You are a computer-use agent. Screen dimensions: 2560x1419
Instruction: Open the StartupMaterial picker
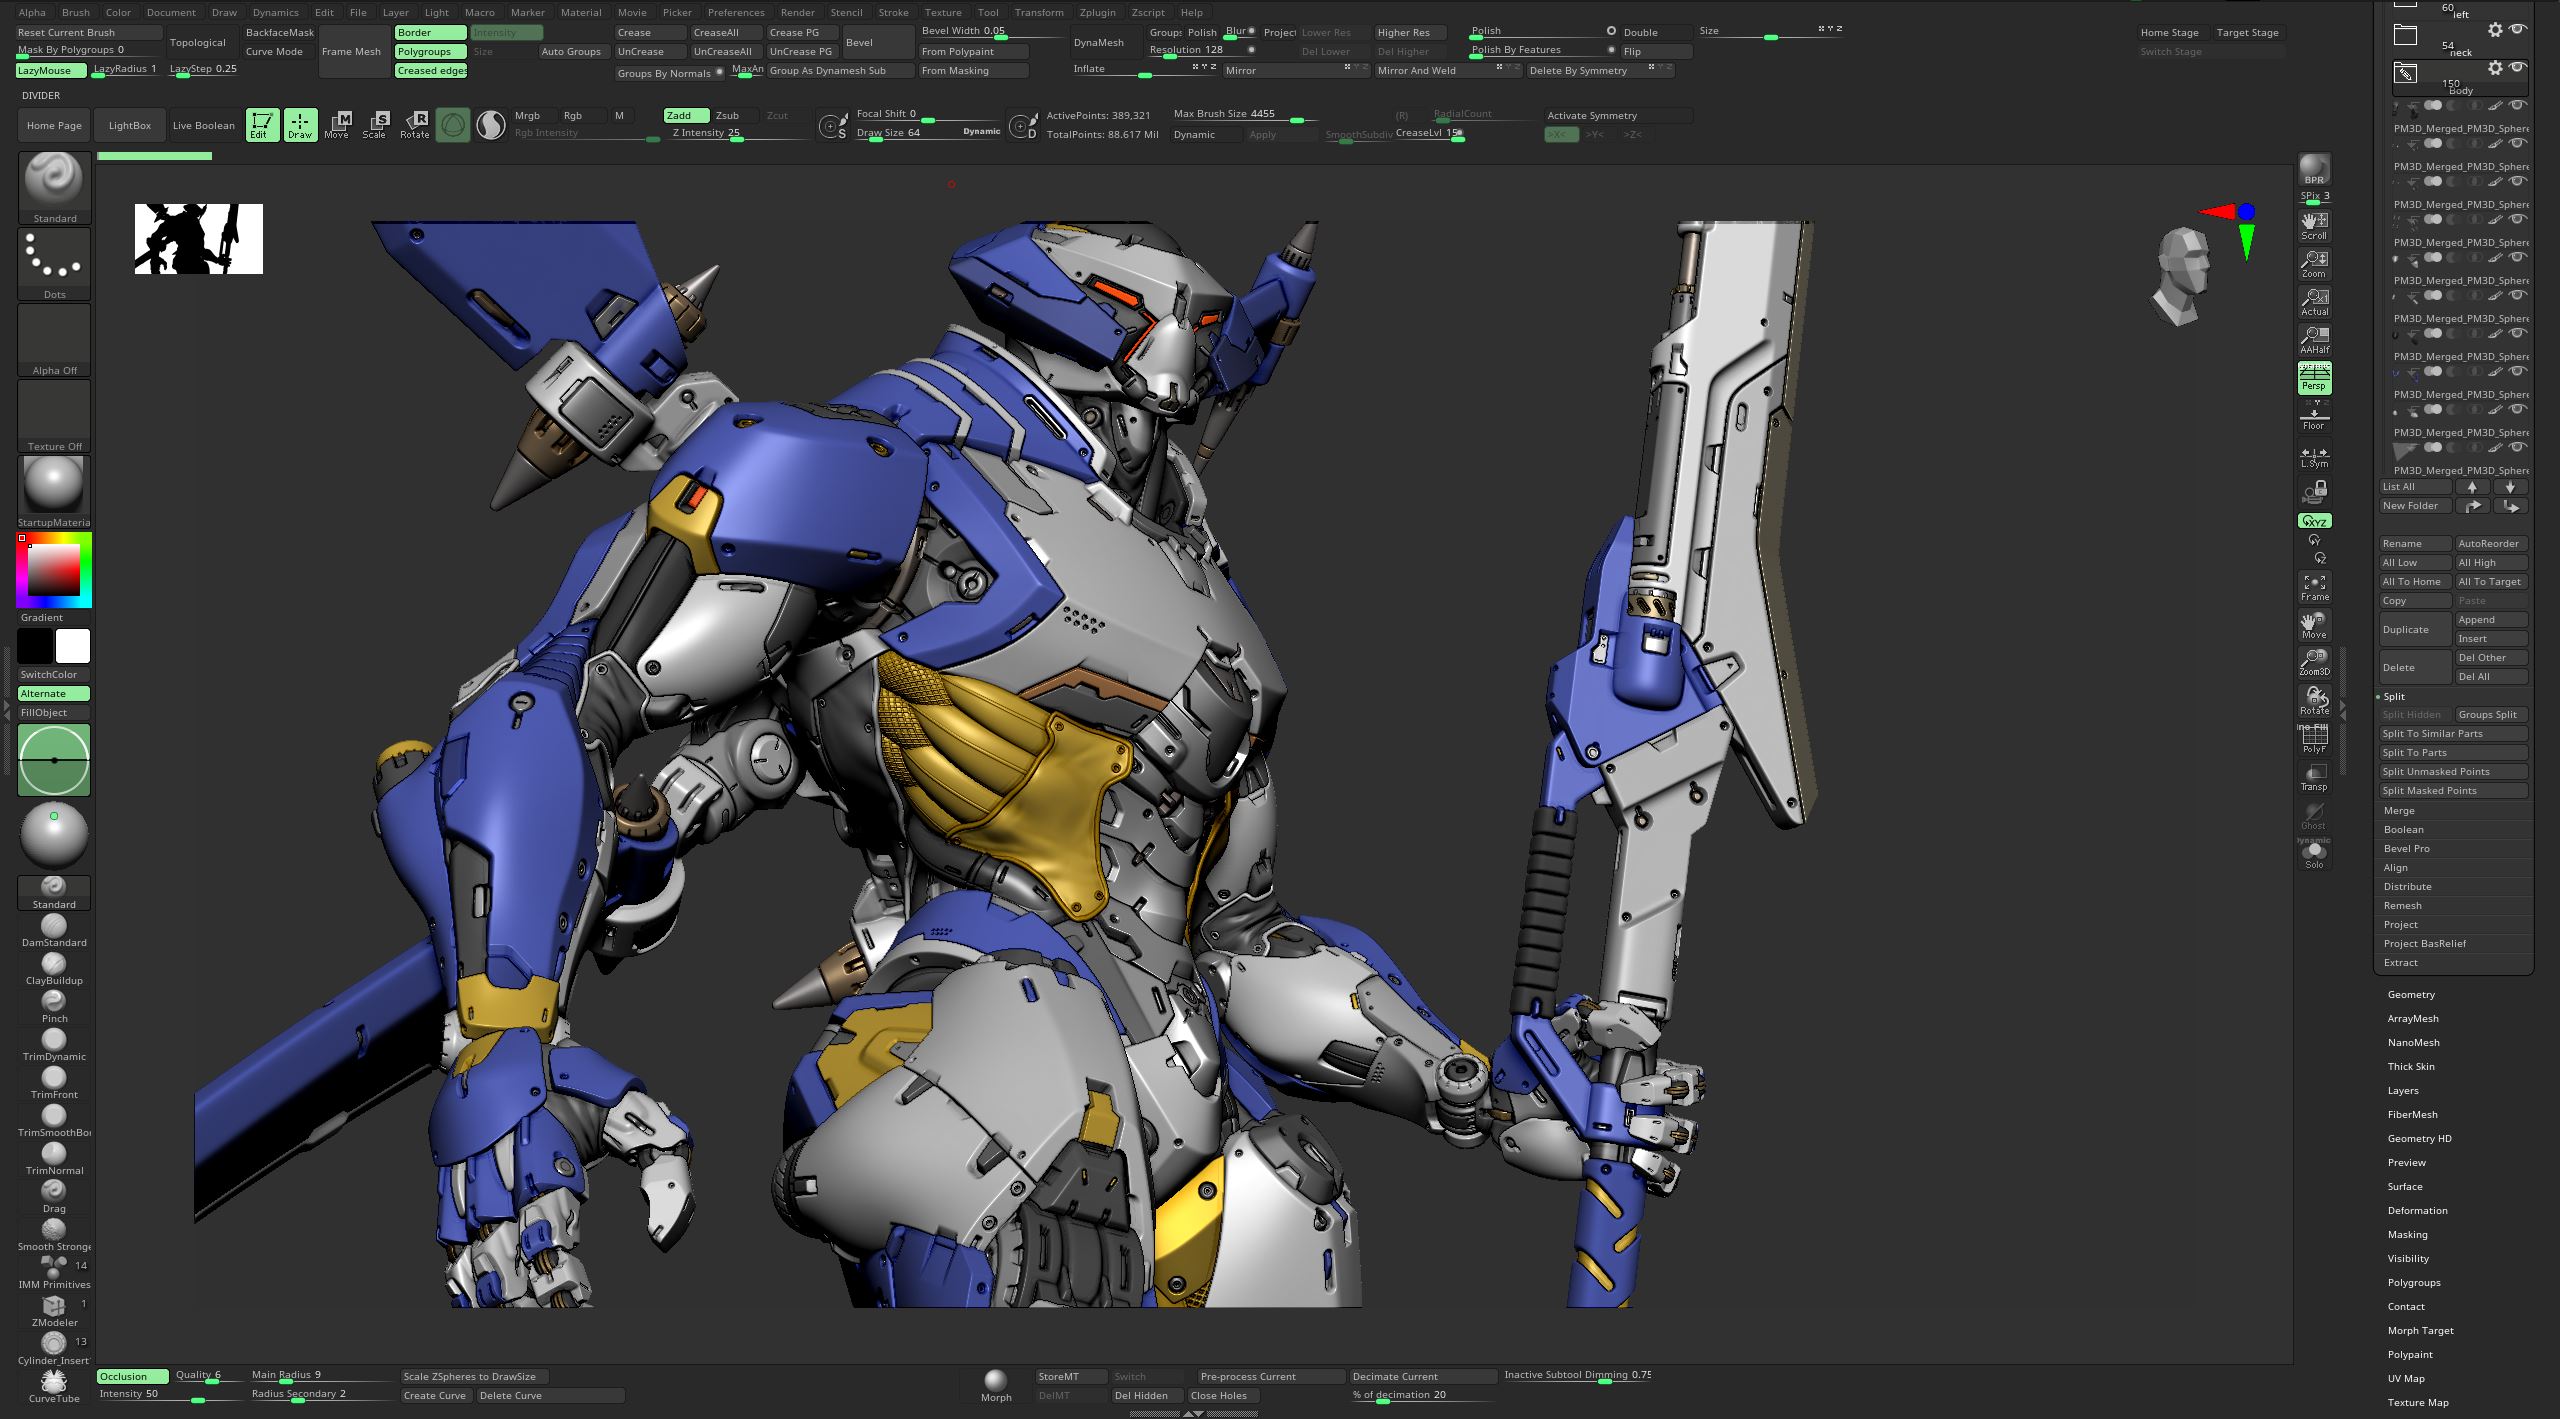tap(54, 492)
